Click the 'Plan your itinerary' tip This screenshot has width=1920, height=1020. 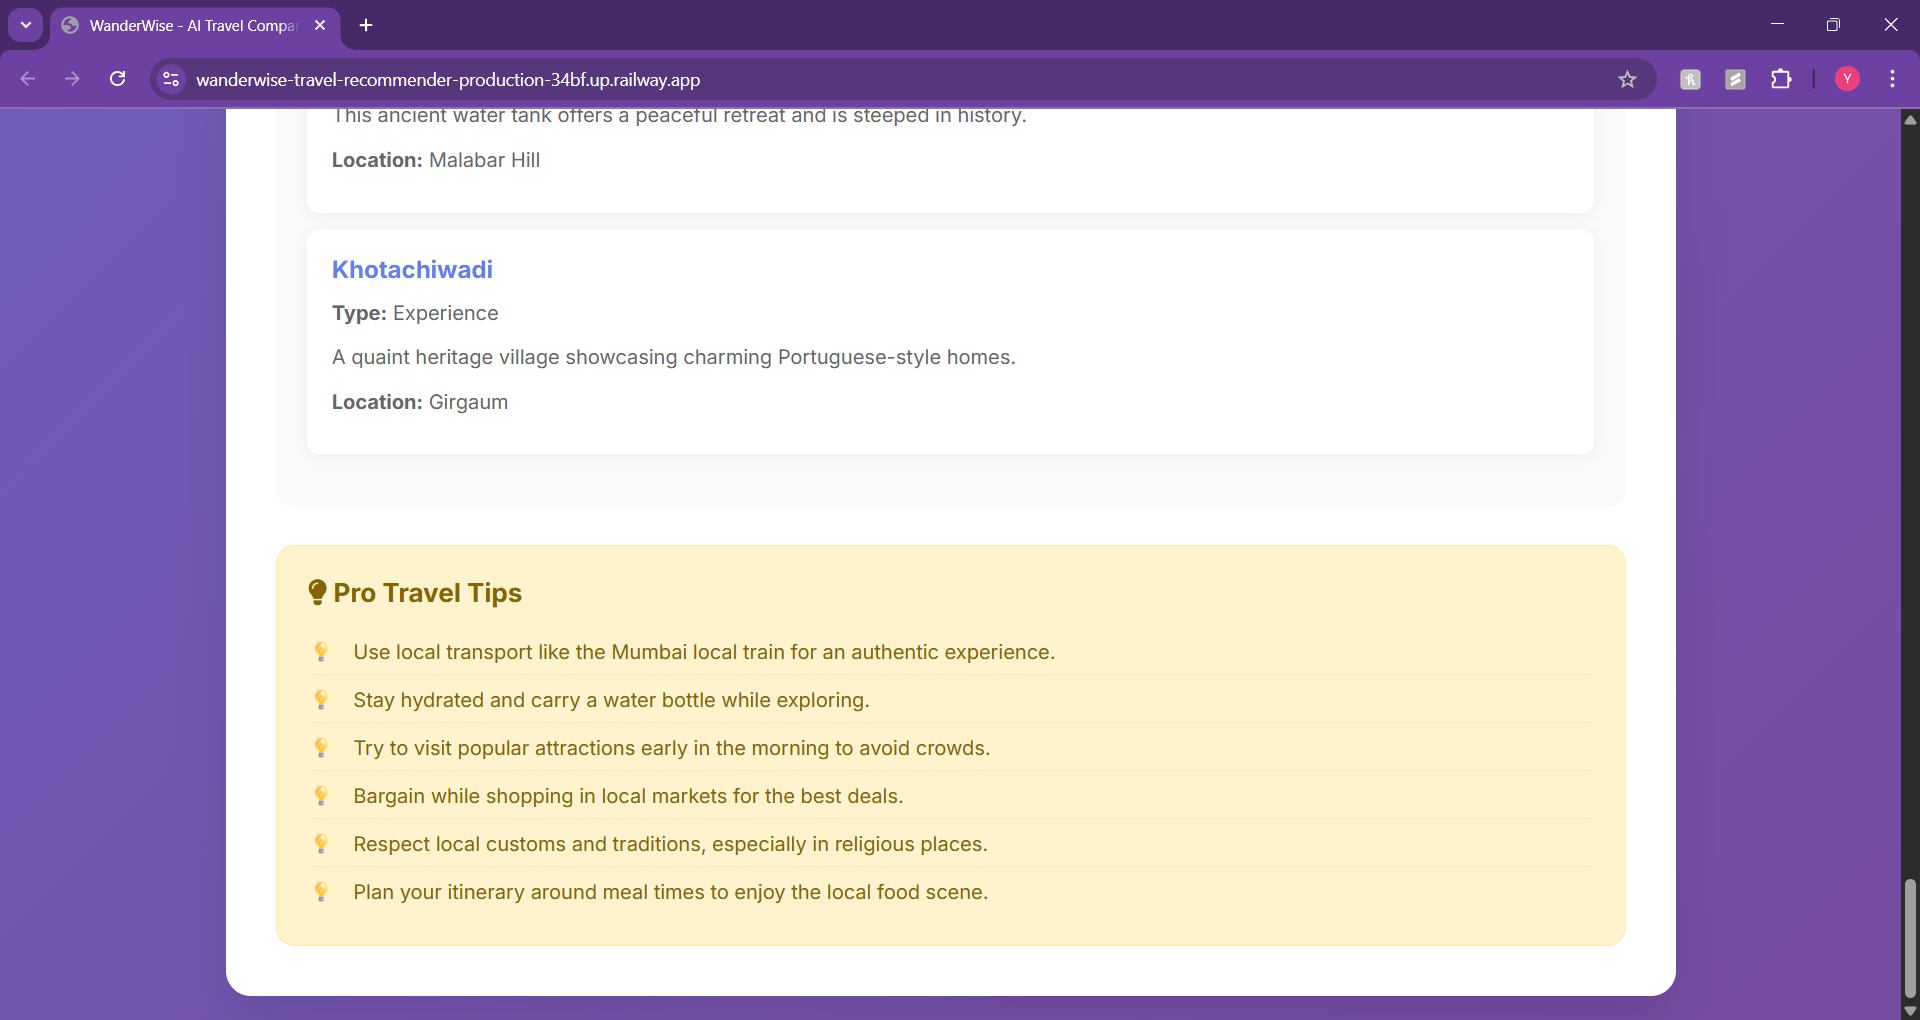[x=670, y=892]
